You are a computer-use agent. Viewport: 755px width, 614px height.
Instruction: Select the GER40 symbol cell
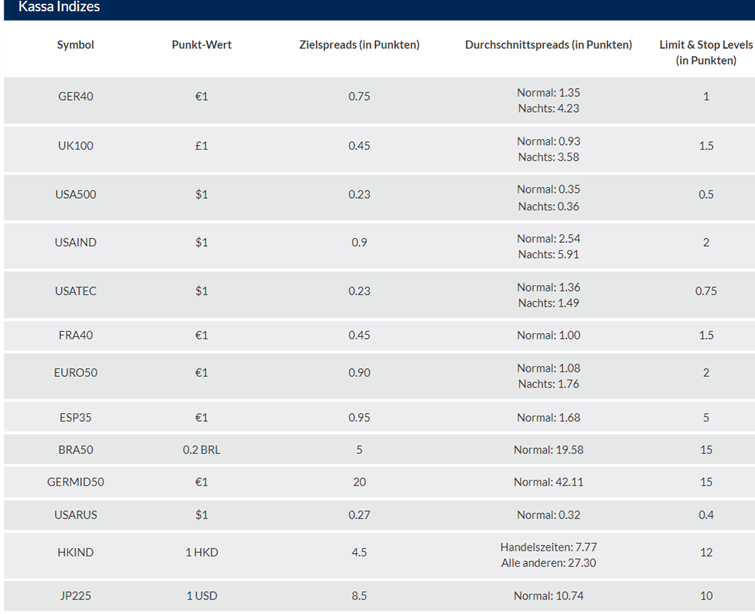coord(76,96)
